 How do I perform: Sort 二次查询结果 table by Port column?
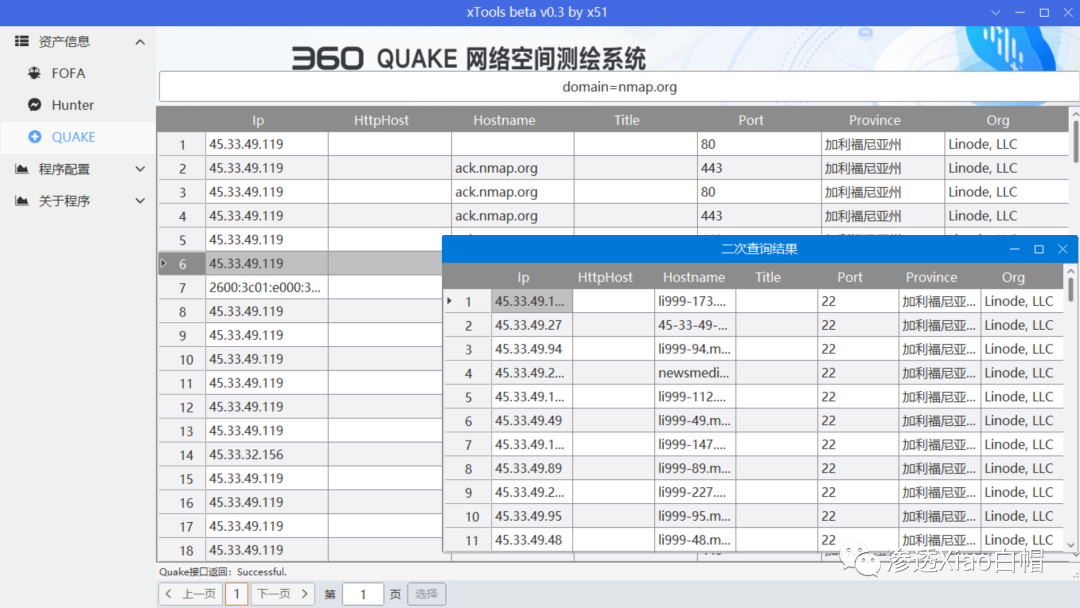pyautogui.click(x=850, y=277)
